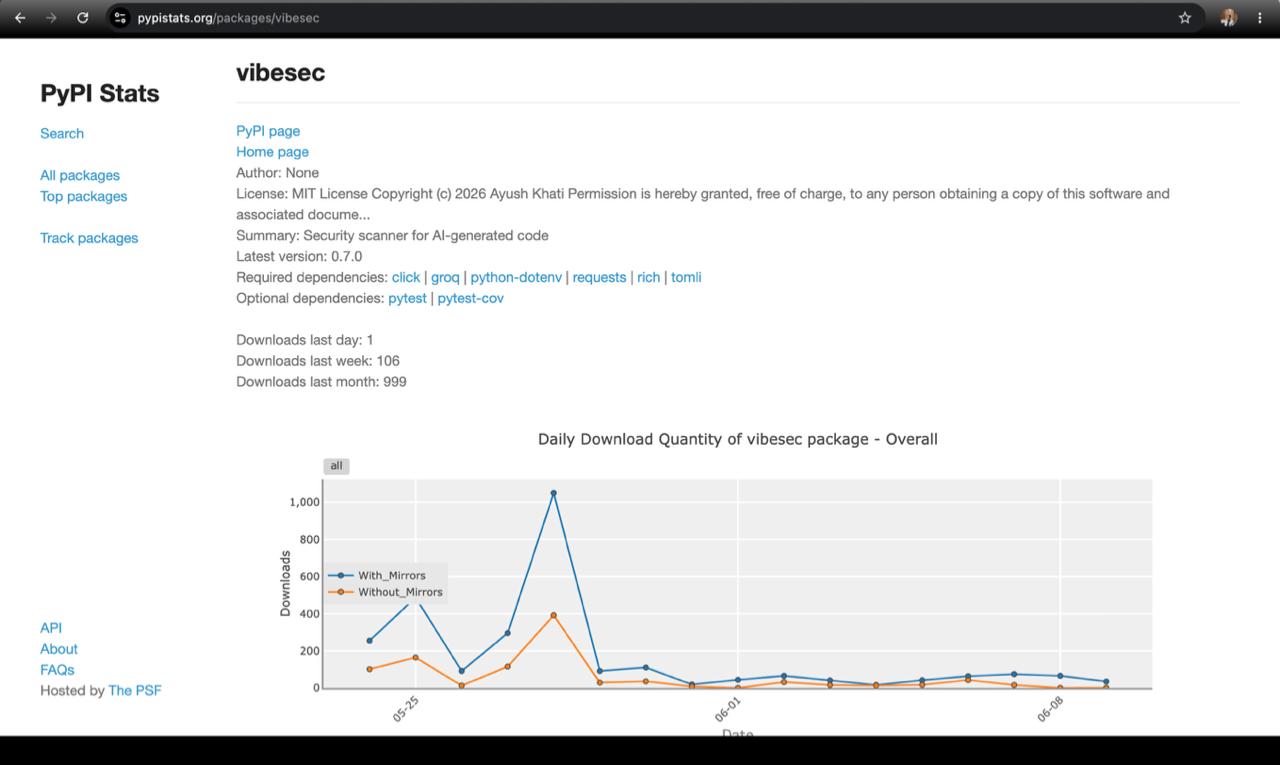This screenshot has width=1280, height=765.
Task: Bookmark this page with the star icon
Action: pos(1185,18)
